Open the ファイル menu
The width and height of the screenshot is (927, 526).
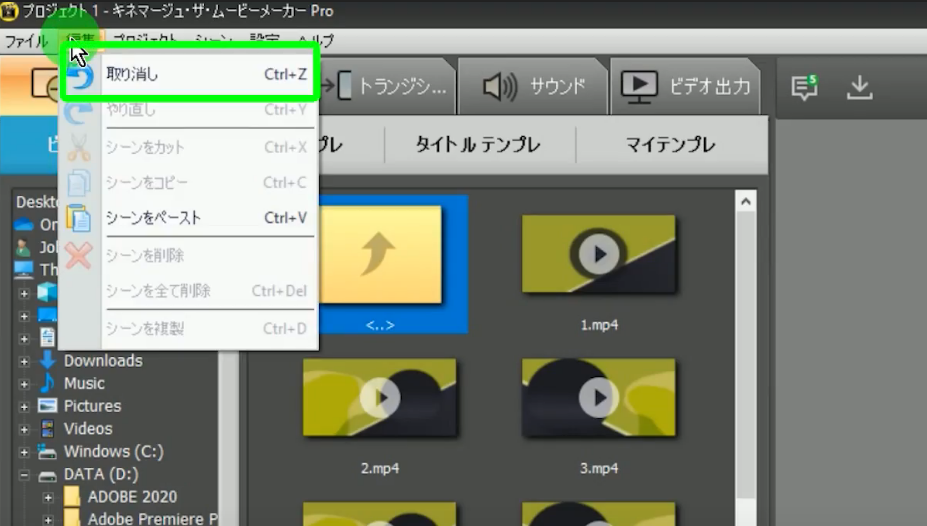[27, 41]
